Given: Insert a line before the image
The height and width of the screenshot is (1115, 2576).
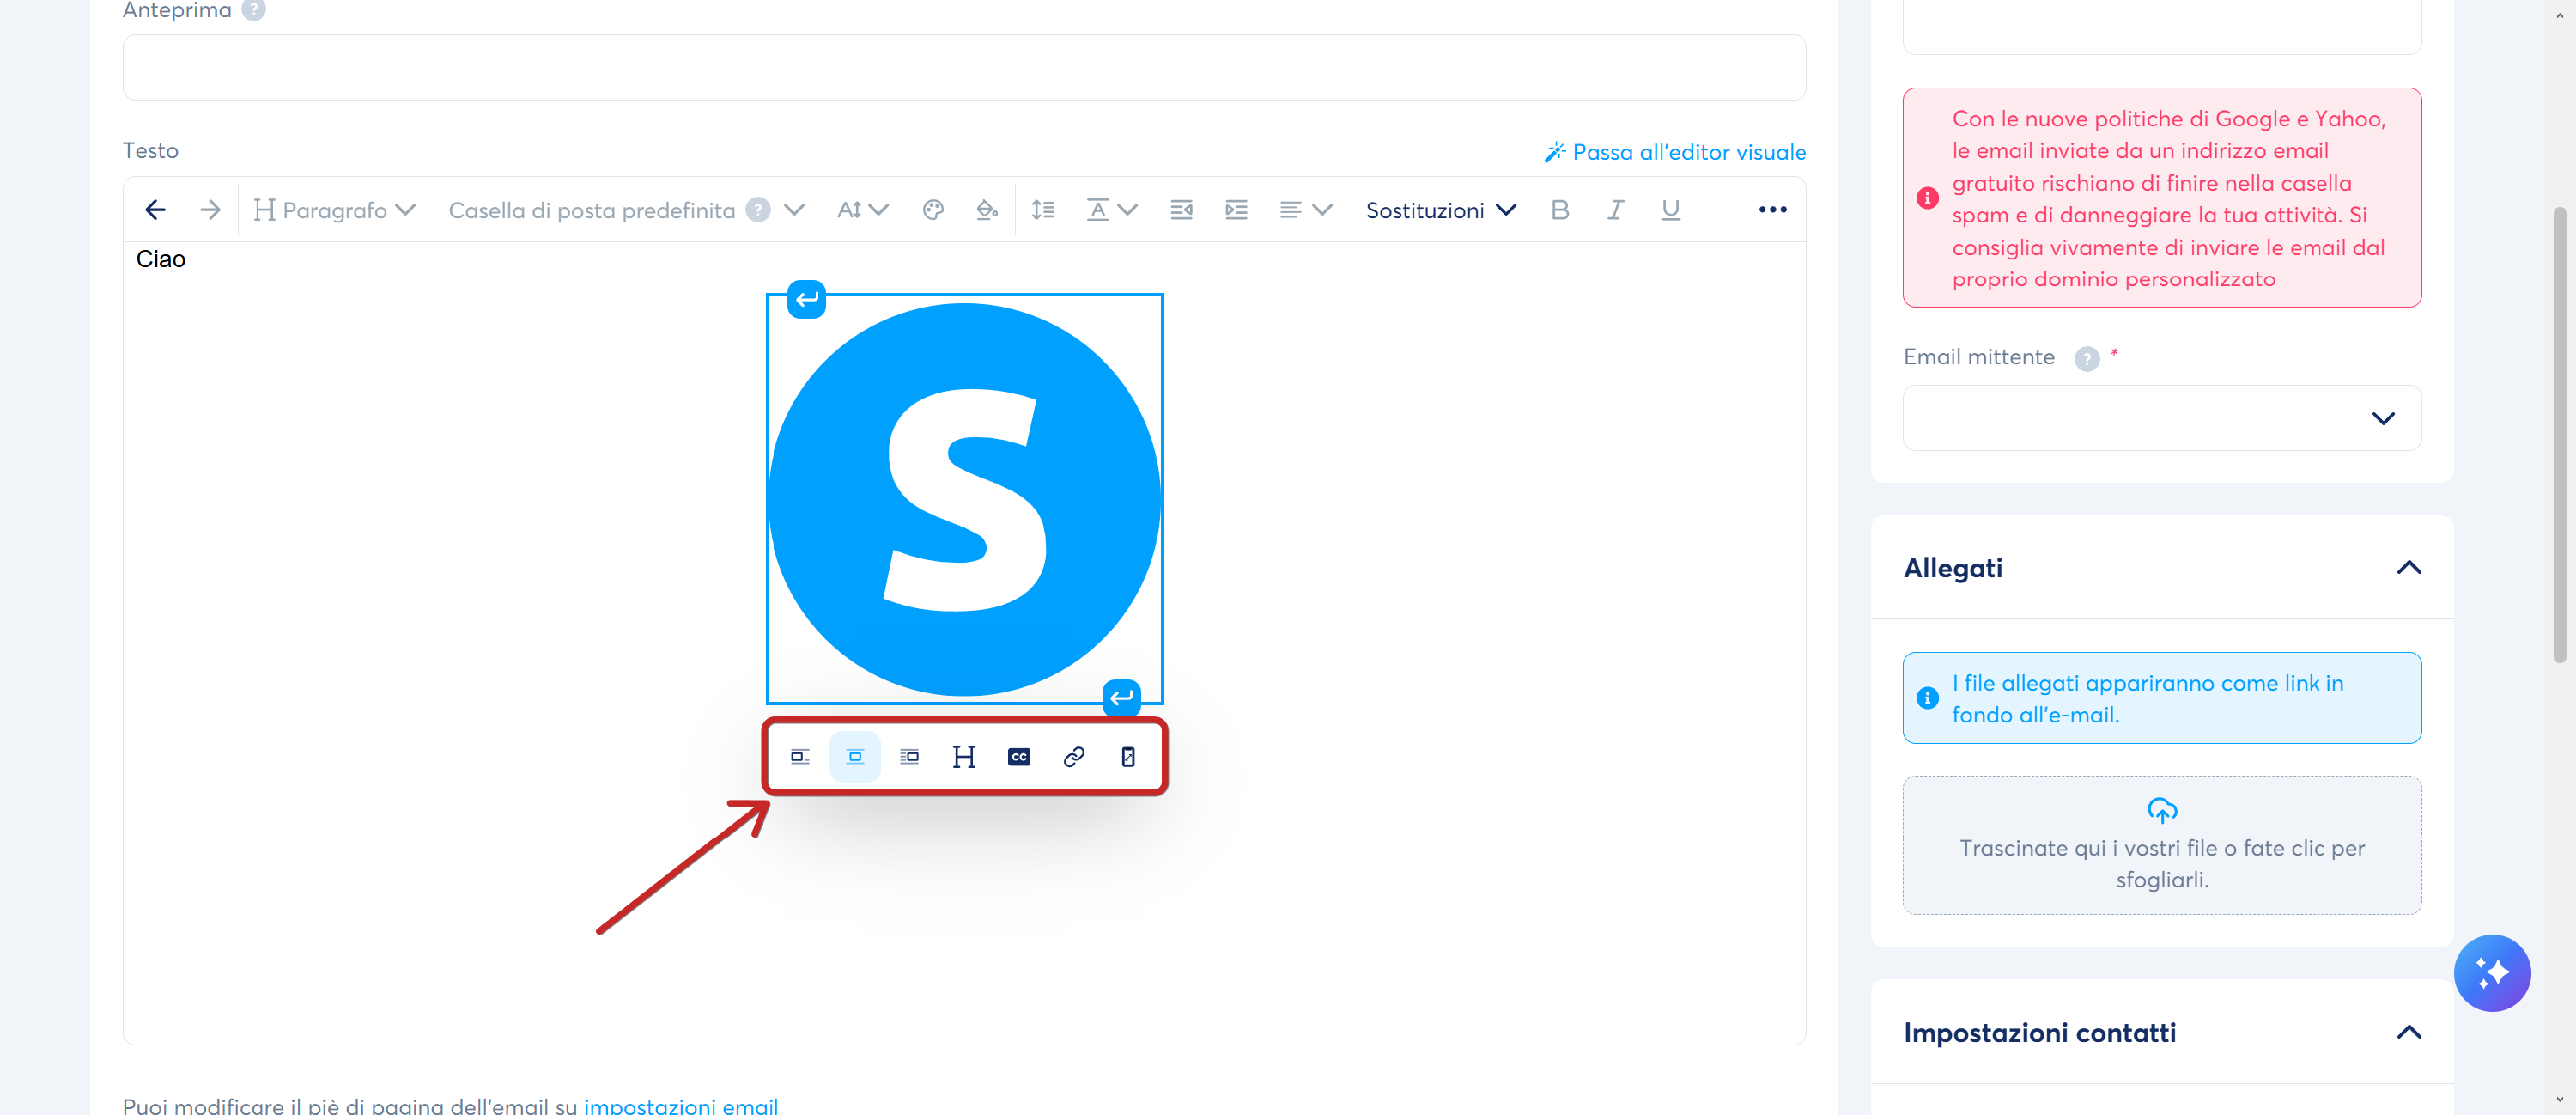Looking at the screenshot, I should click(806, 299).
